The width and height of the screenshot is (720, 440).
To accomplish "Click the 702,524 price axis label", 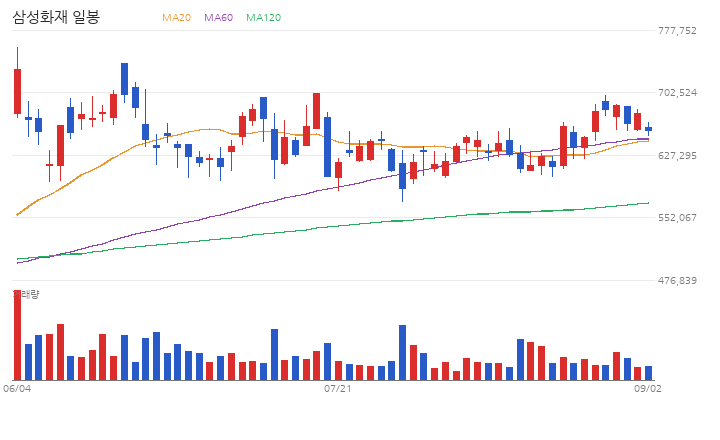I will (x=677, y=92).
